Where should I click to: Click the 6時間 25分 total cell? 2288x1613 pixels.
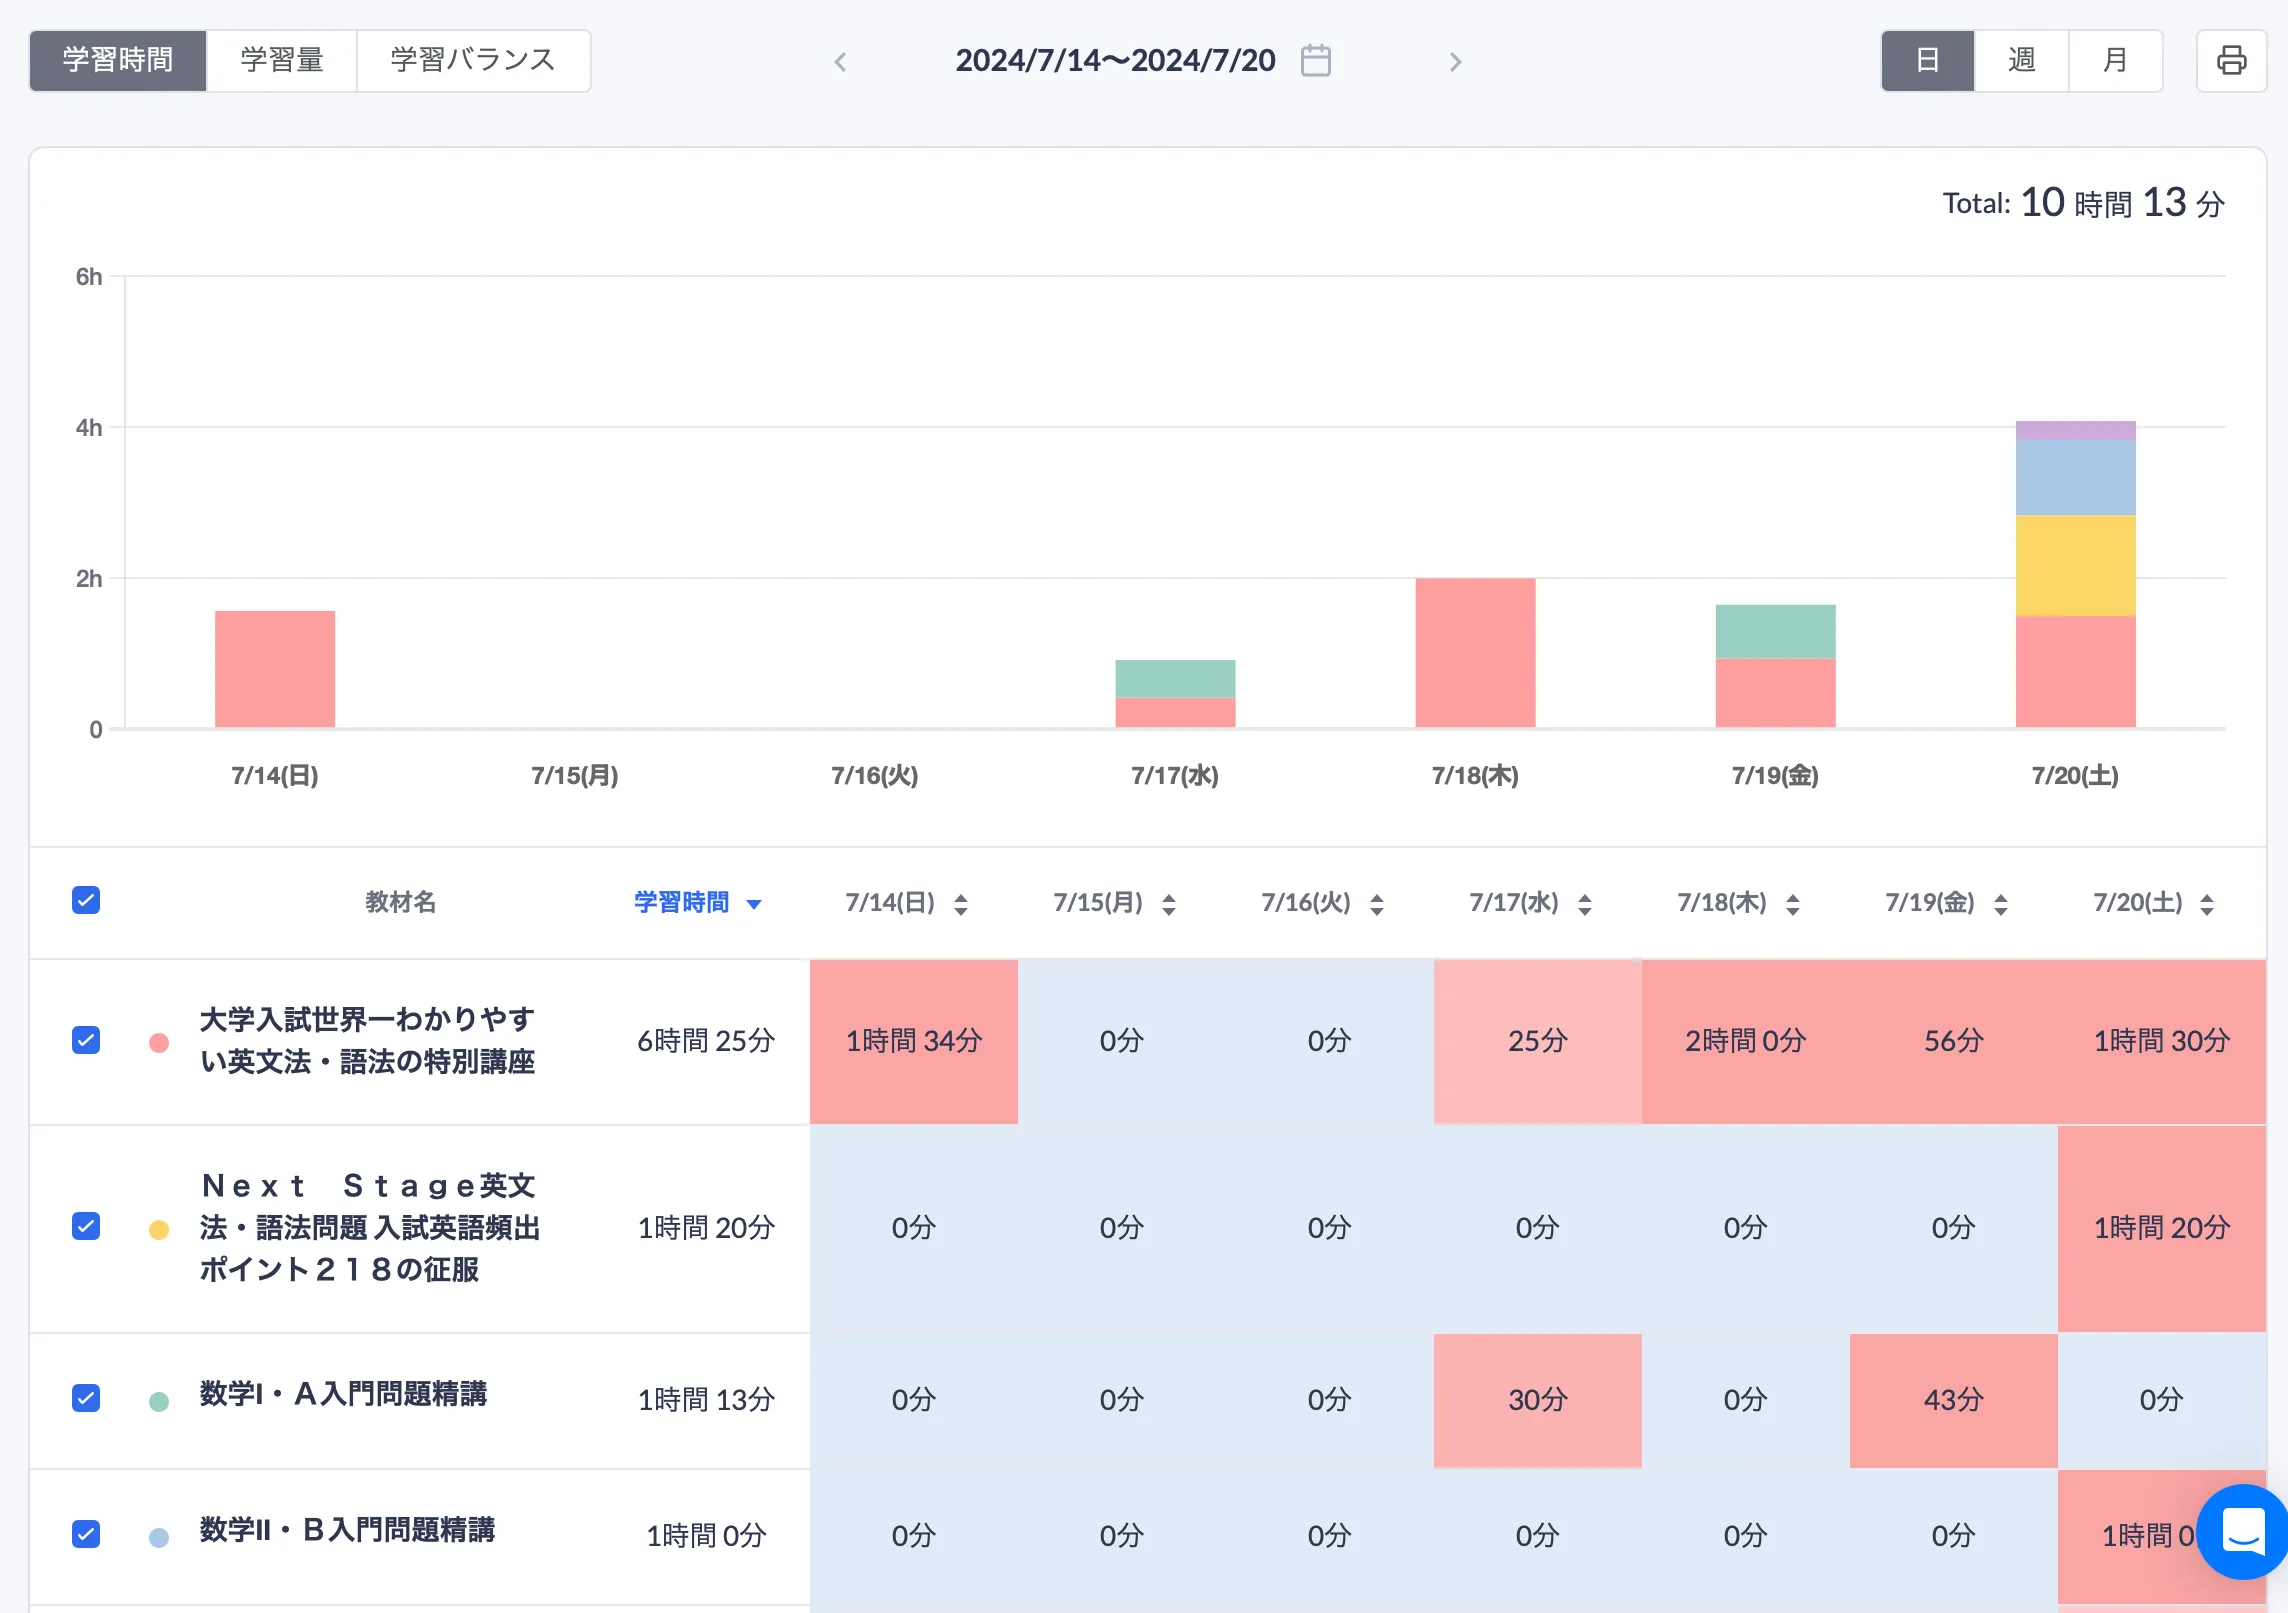point(706,1041)
